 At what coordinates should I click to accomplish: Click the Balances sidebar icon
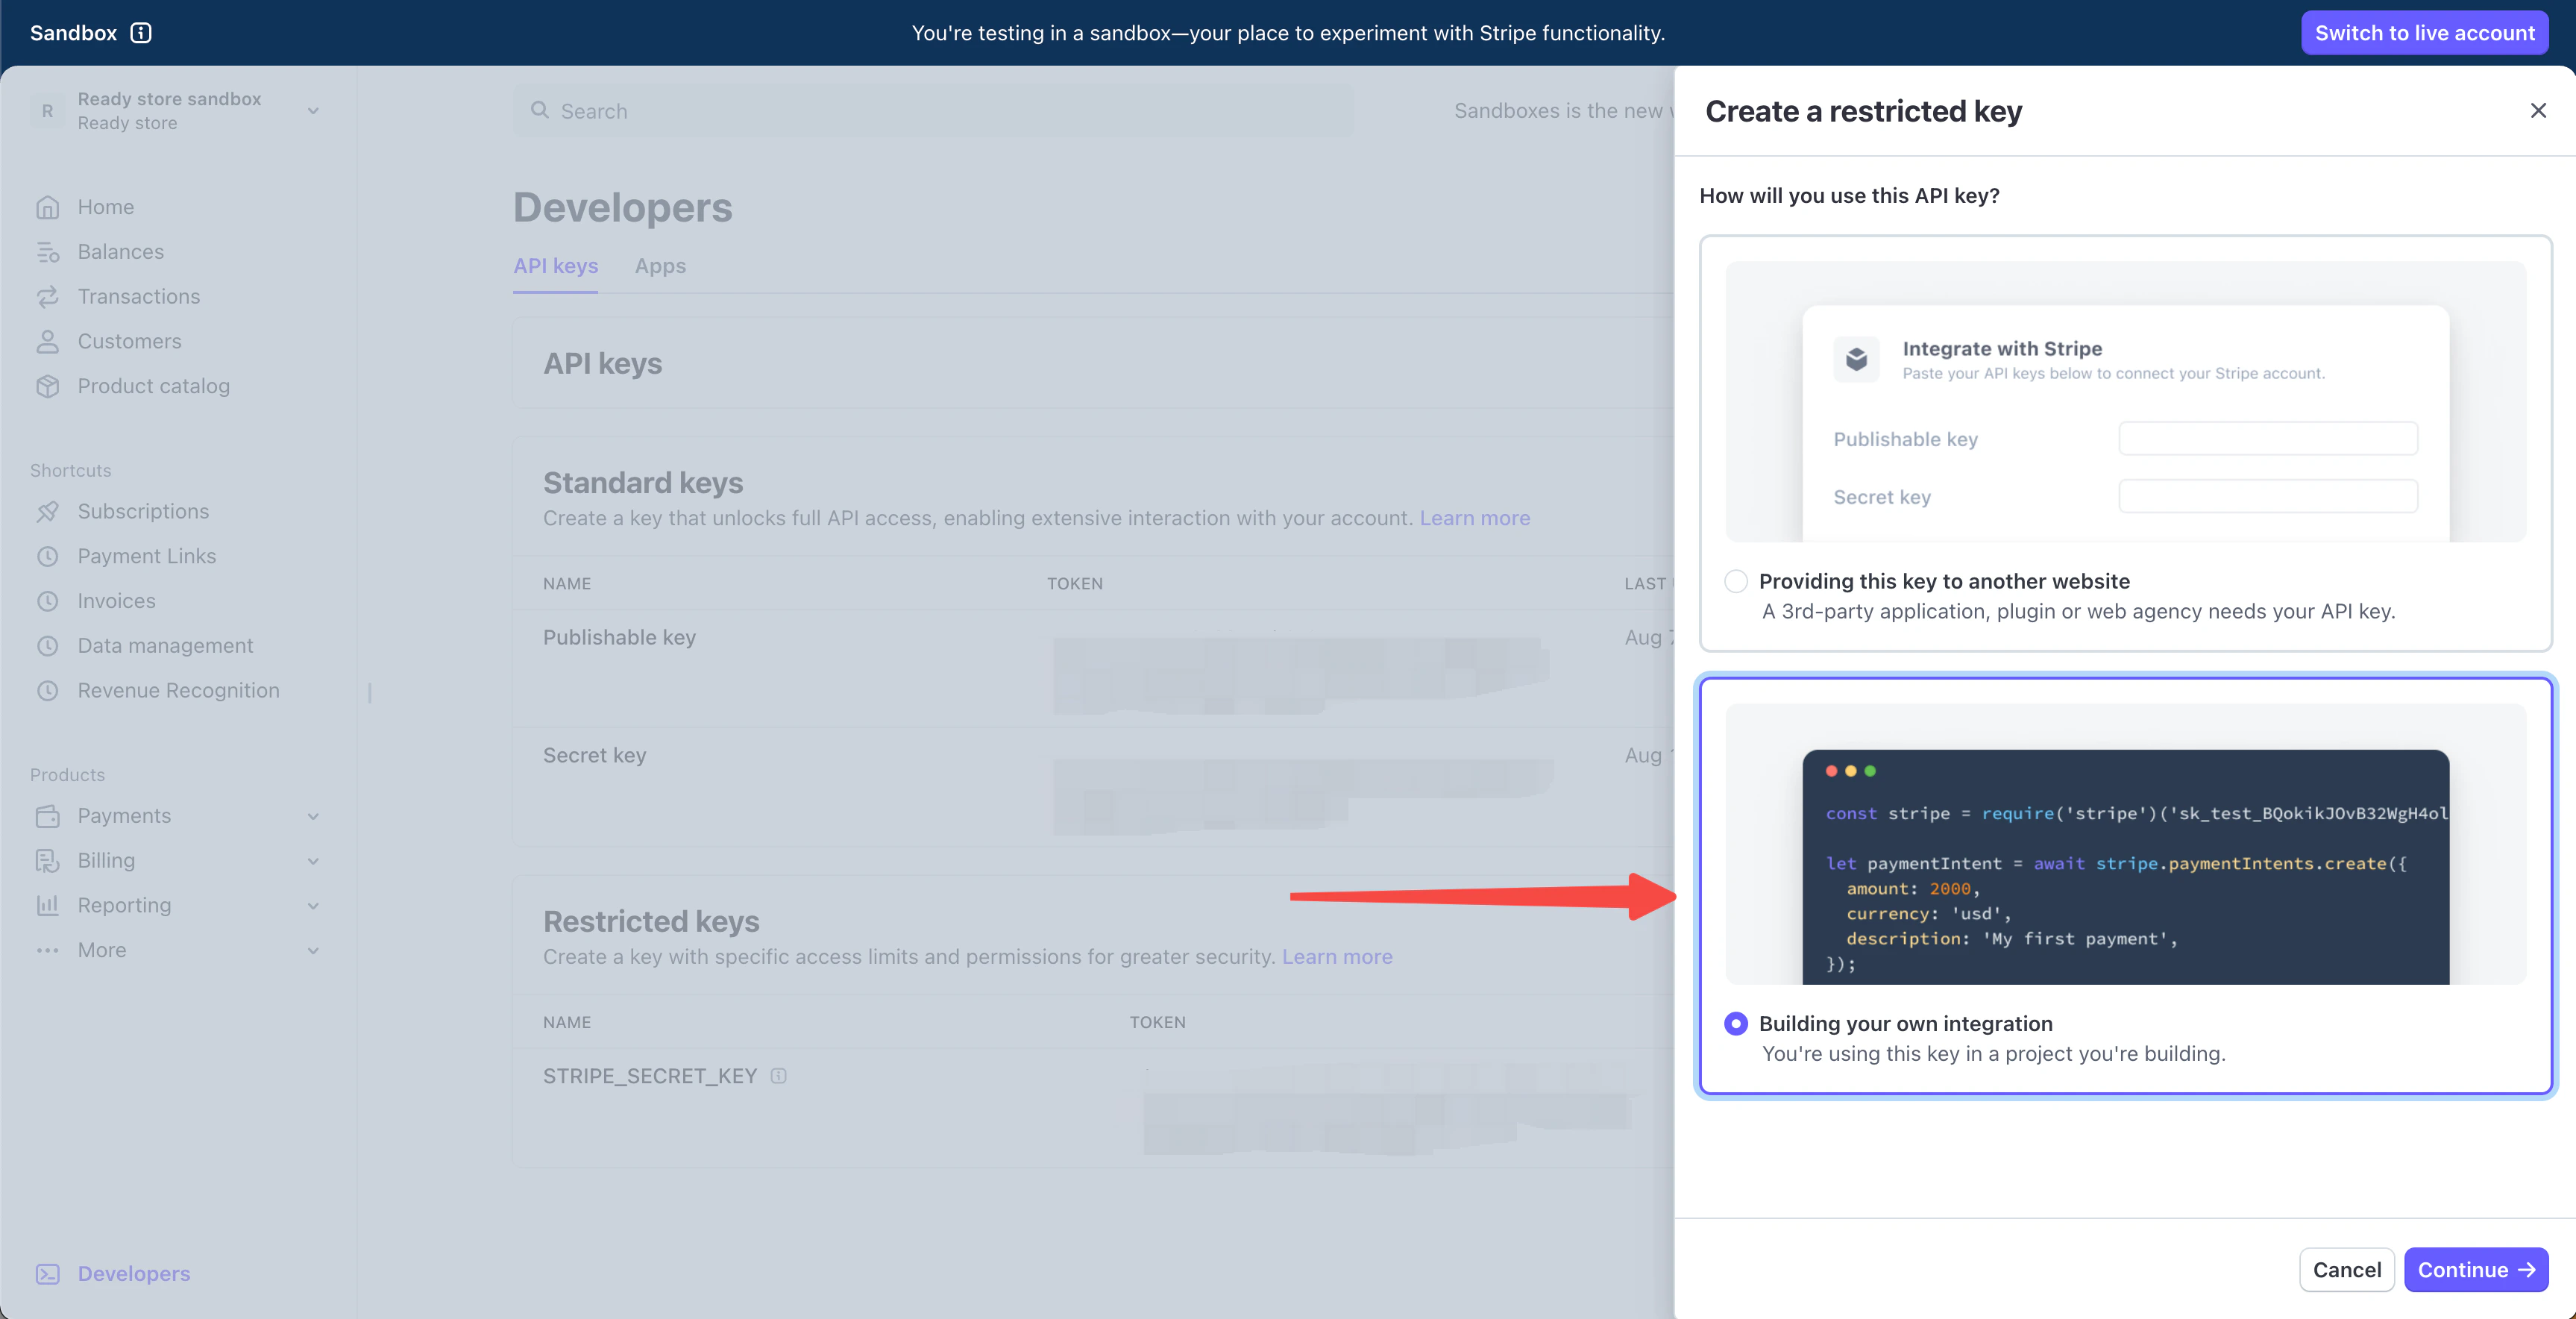(x=48, y=252)
